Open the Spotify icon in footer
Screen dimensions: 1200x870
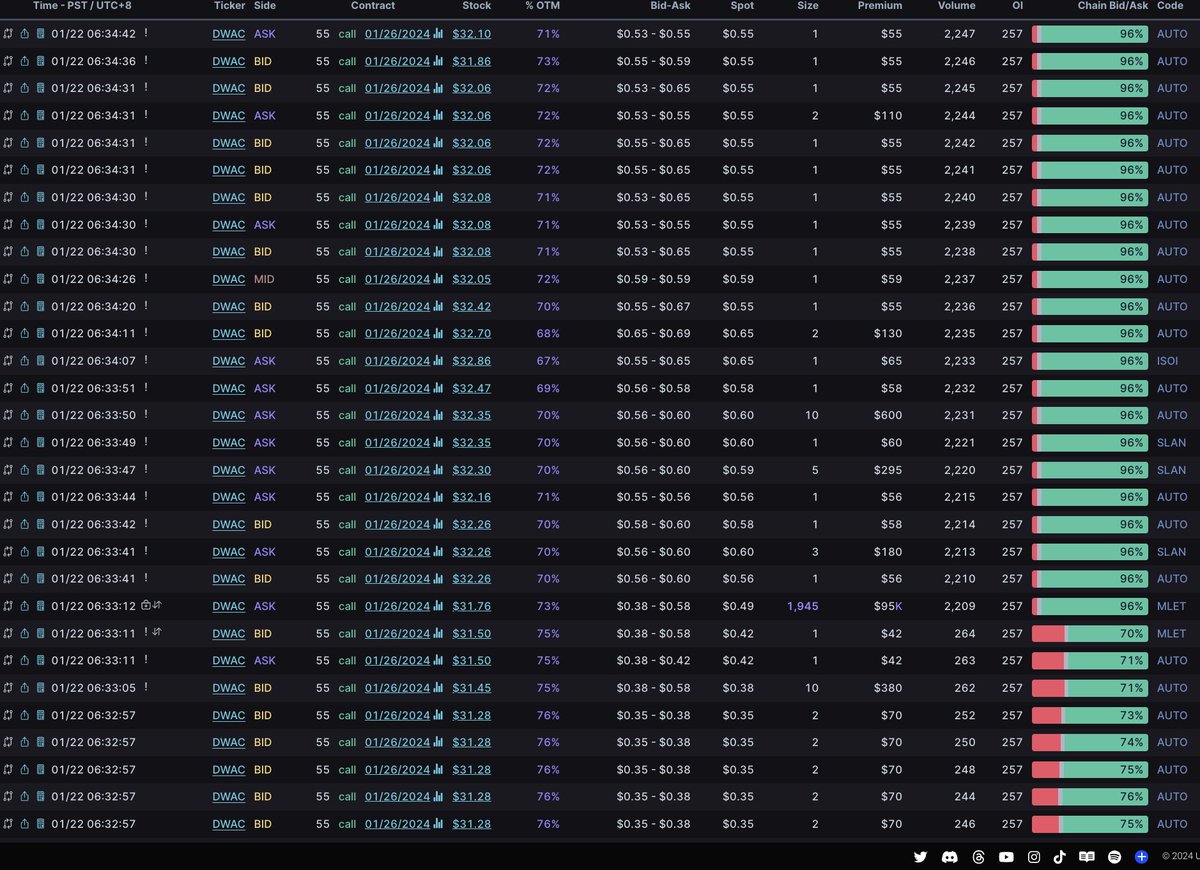tap(1115, 857)
